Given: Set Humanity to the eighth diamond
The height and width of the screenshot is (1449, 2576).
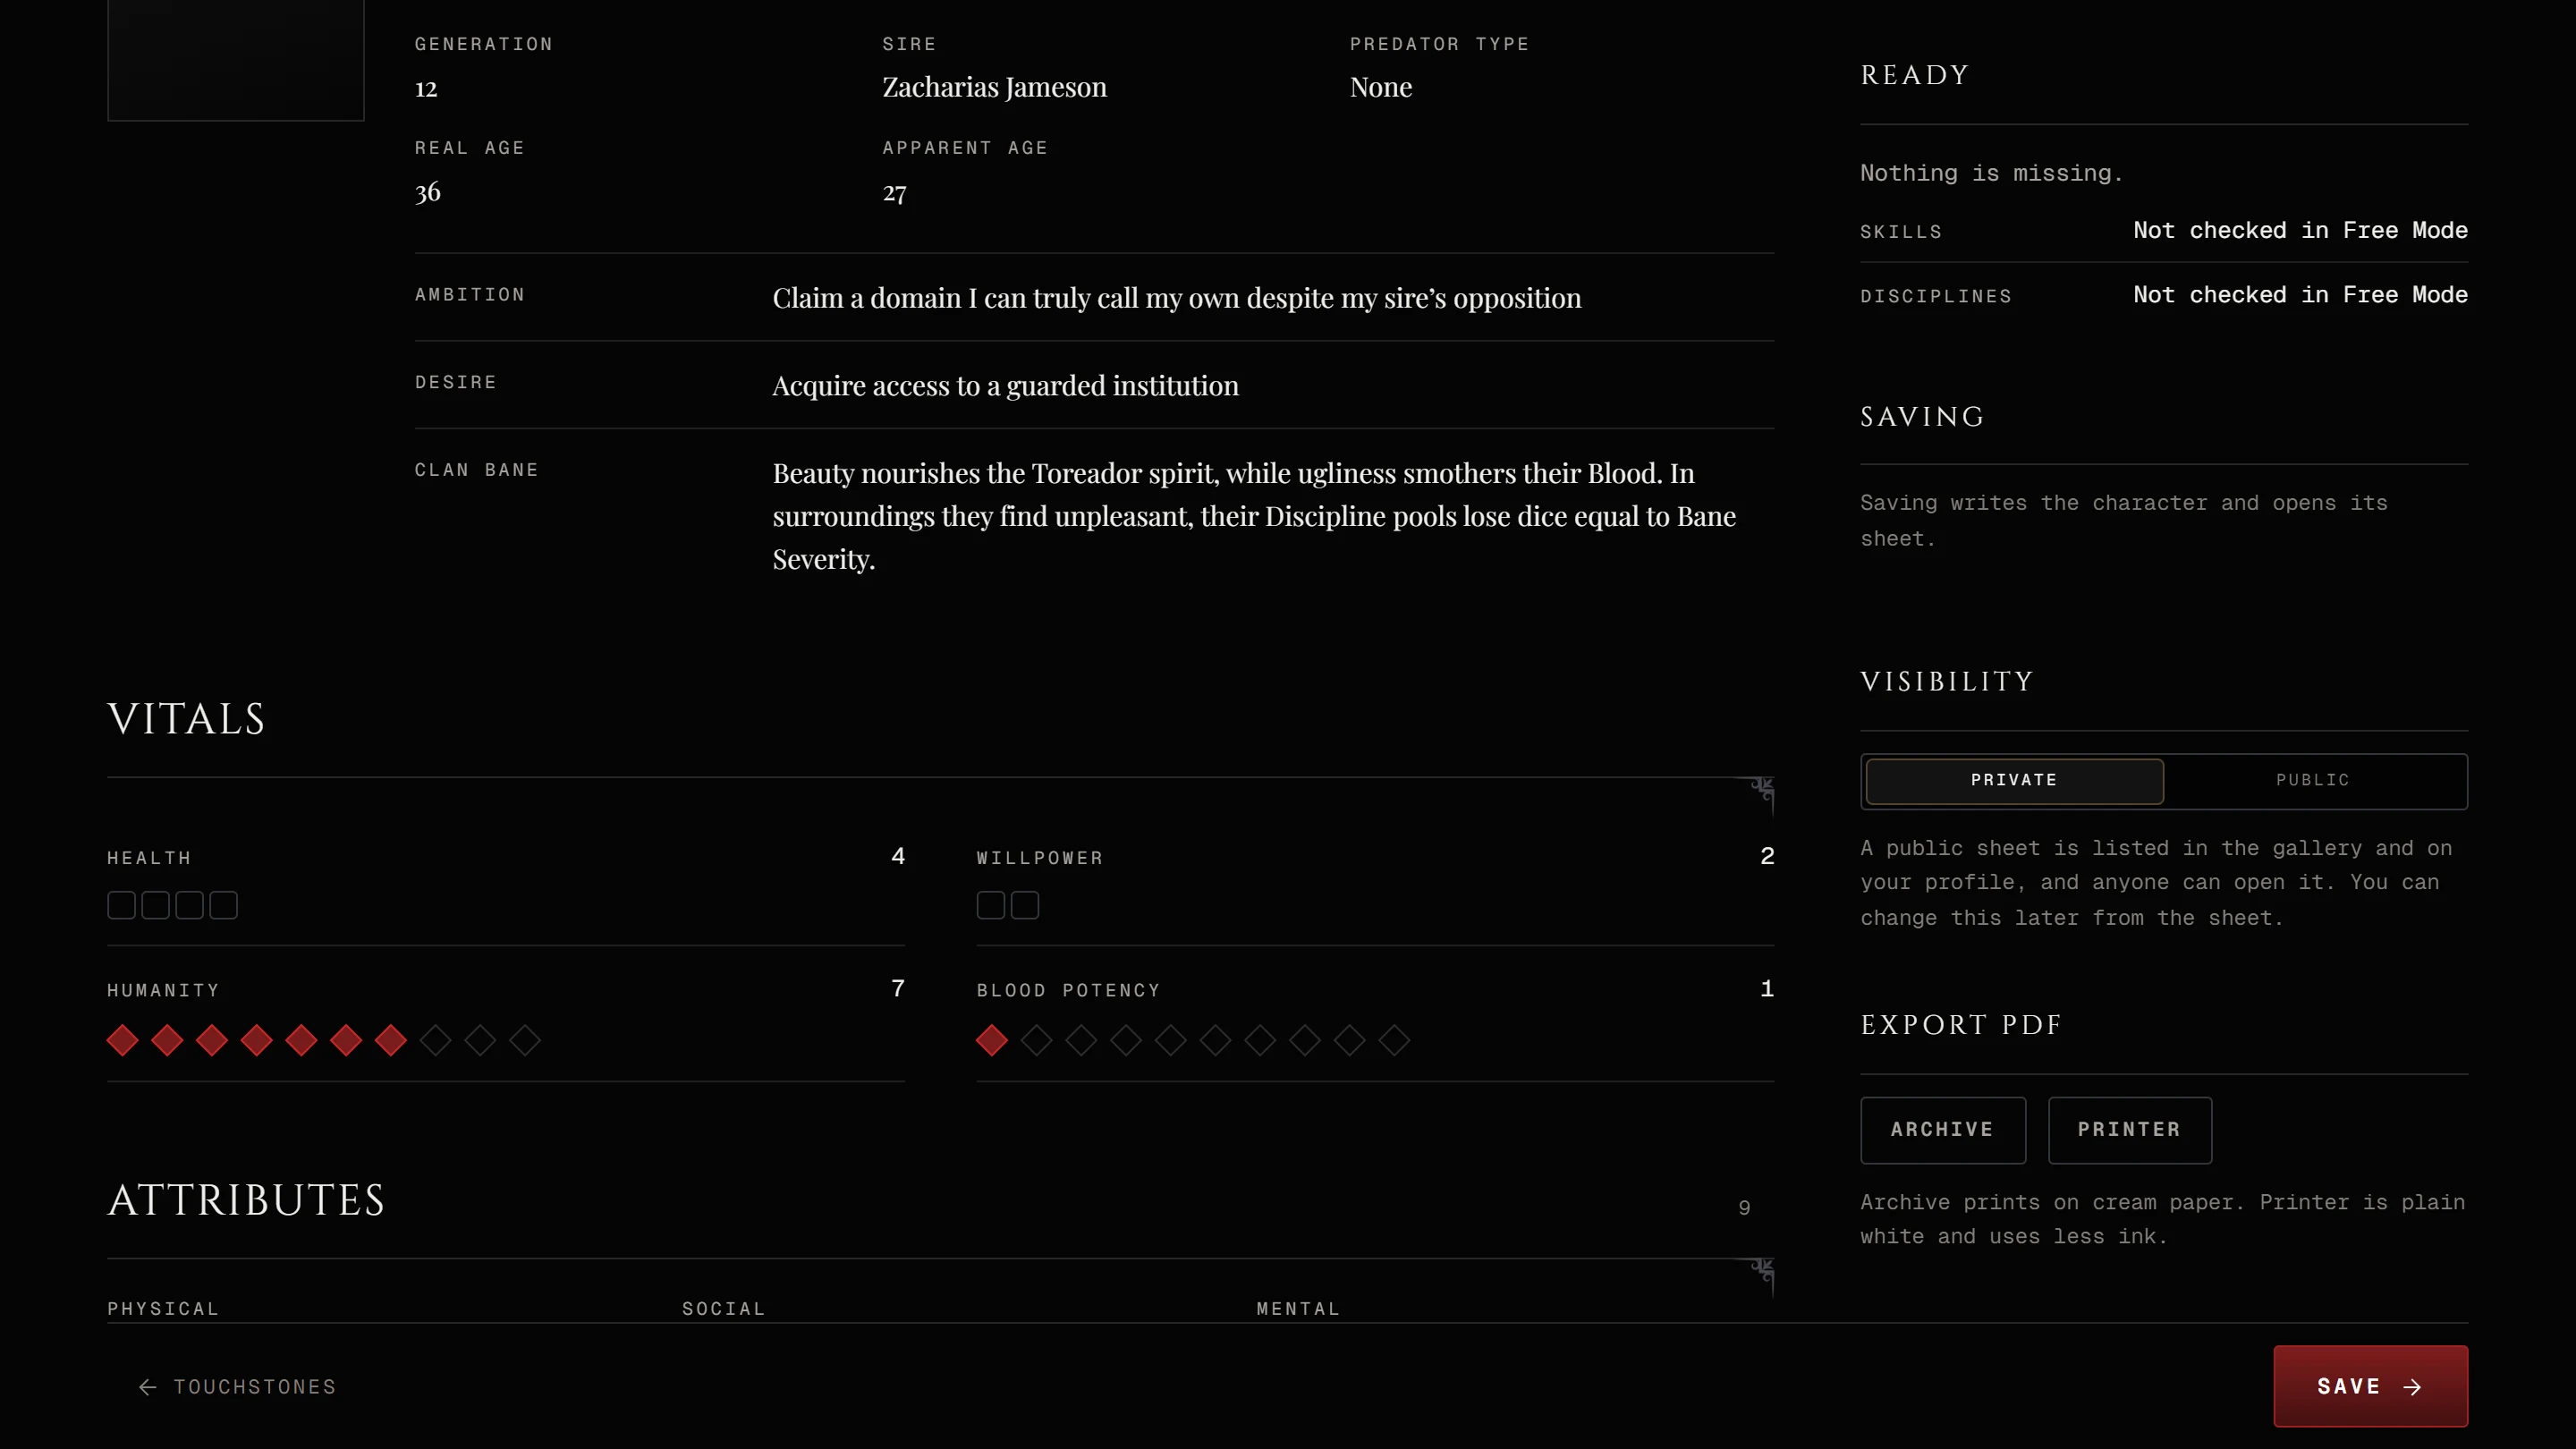Looking at the screenshot, I should point(435,1040).
